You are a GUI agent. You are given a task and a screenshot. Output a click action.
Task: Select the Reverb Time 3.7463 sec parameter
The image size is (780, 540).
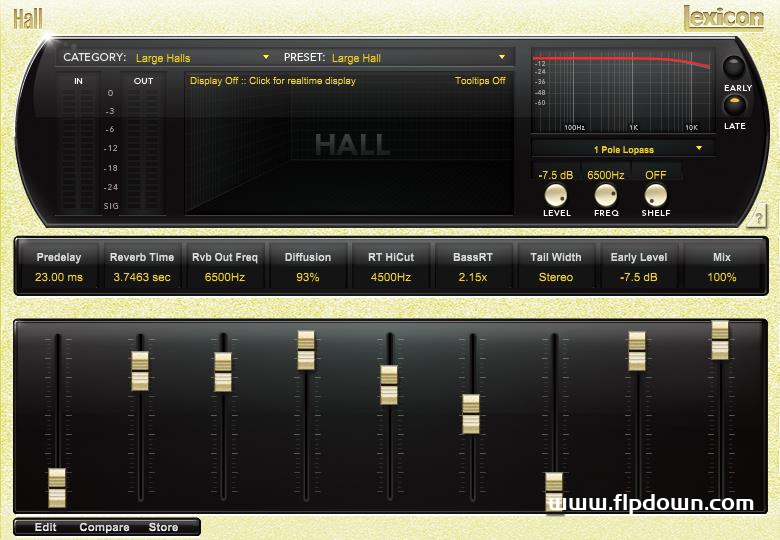(142, 267)
